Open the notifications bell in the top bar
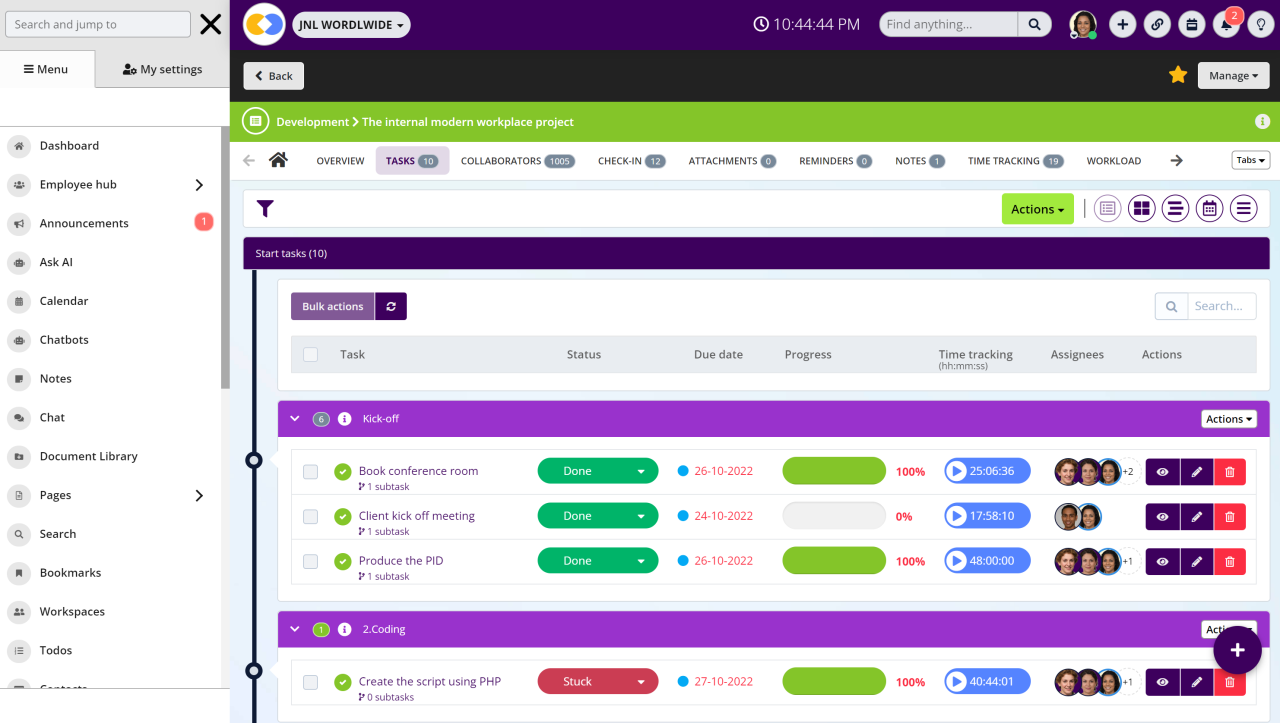The height and width of the screenshot is (723, 1280). [1226, 23]
